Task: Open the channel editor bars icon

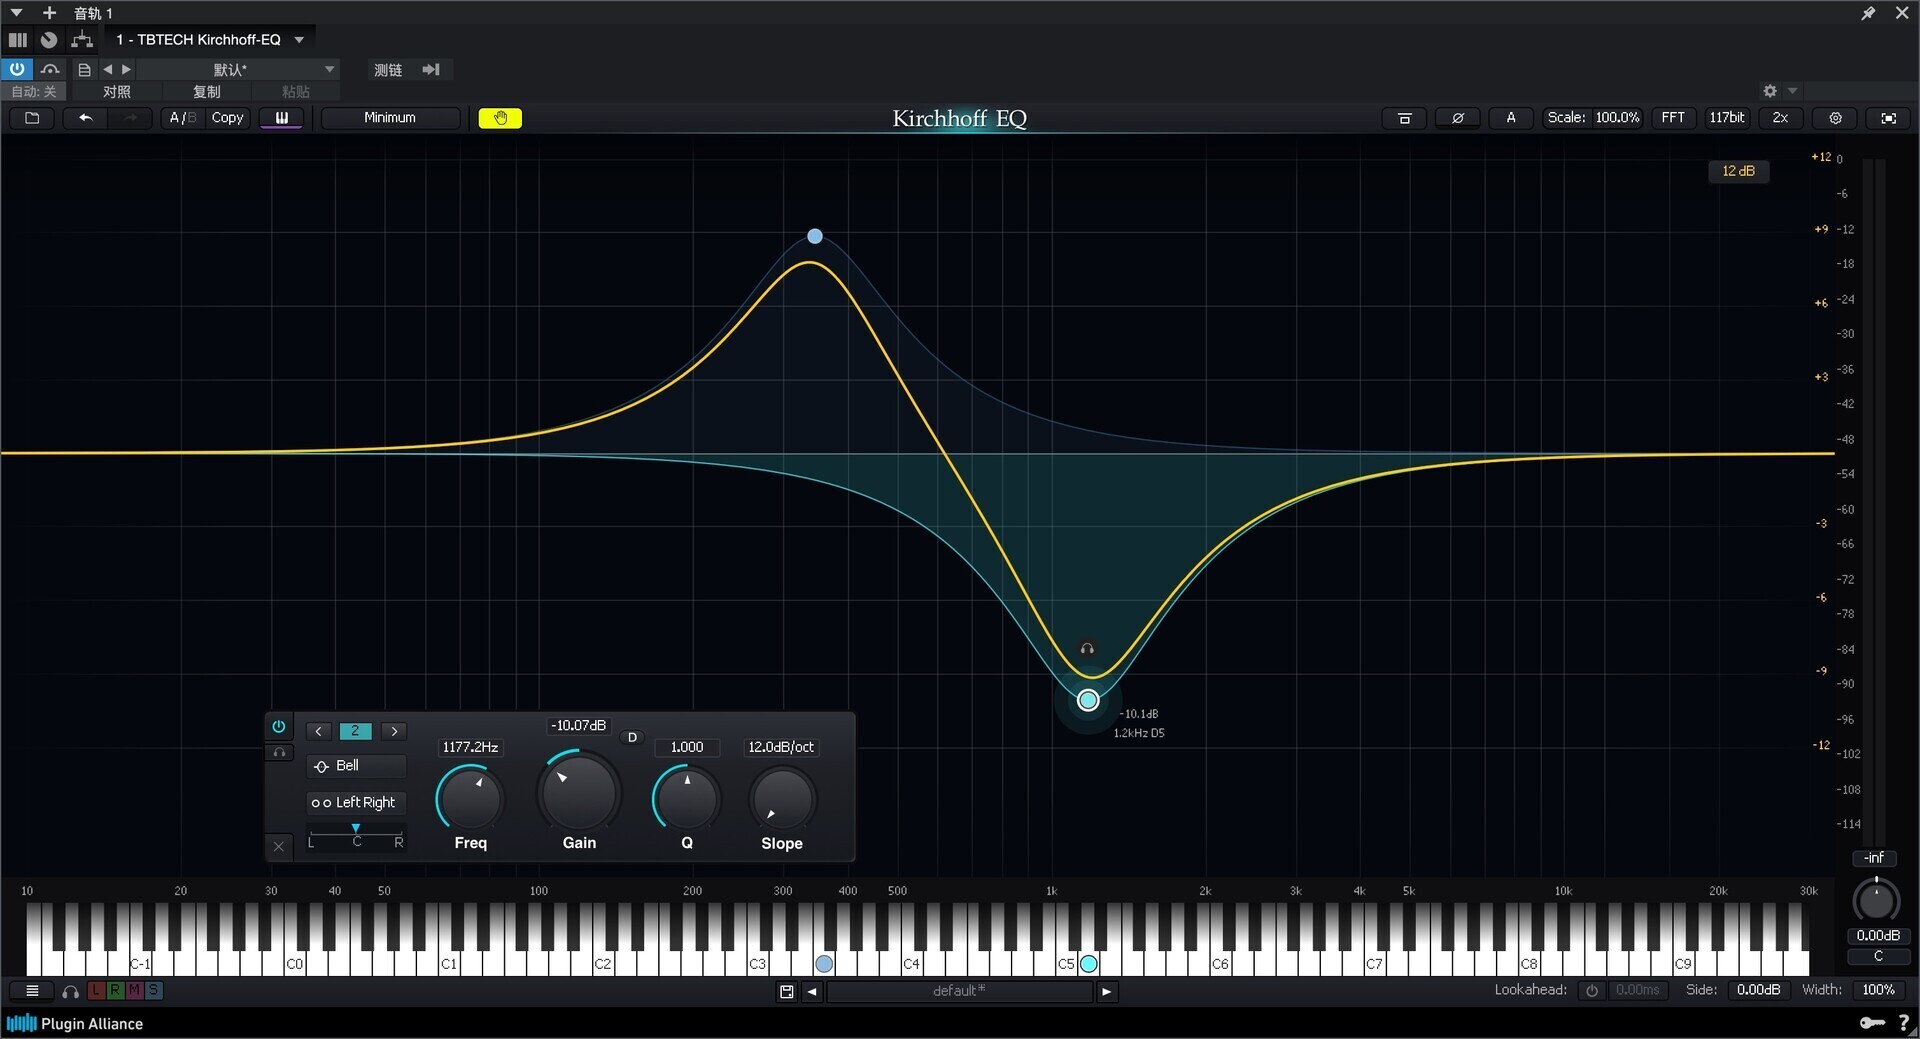Action: (18, 40)
